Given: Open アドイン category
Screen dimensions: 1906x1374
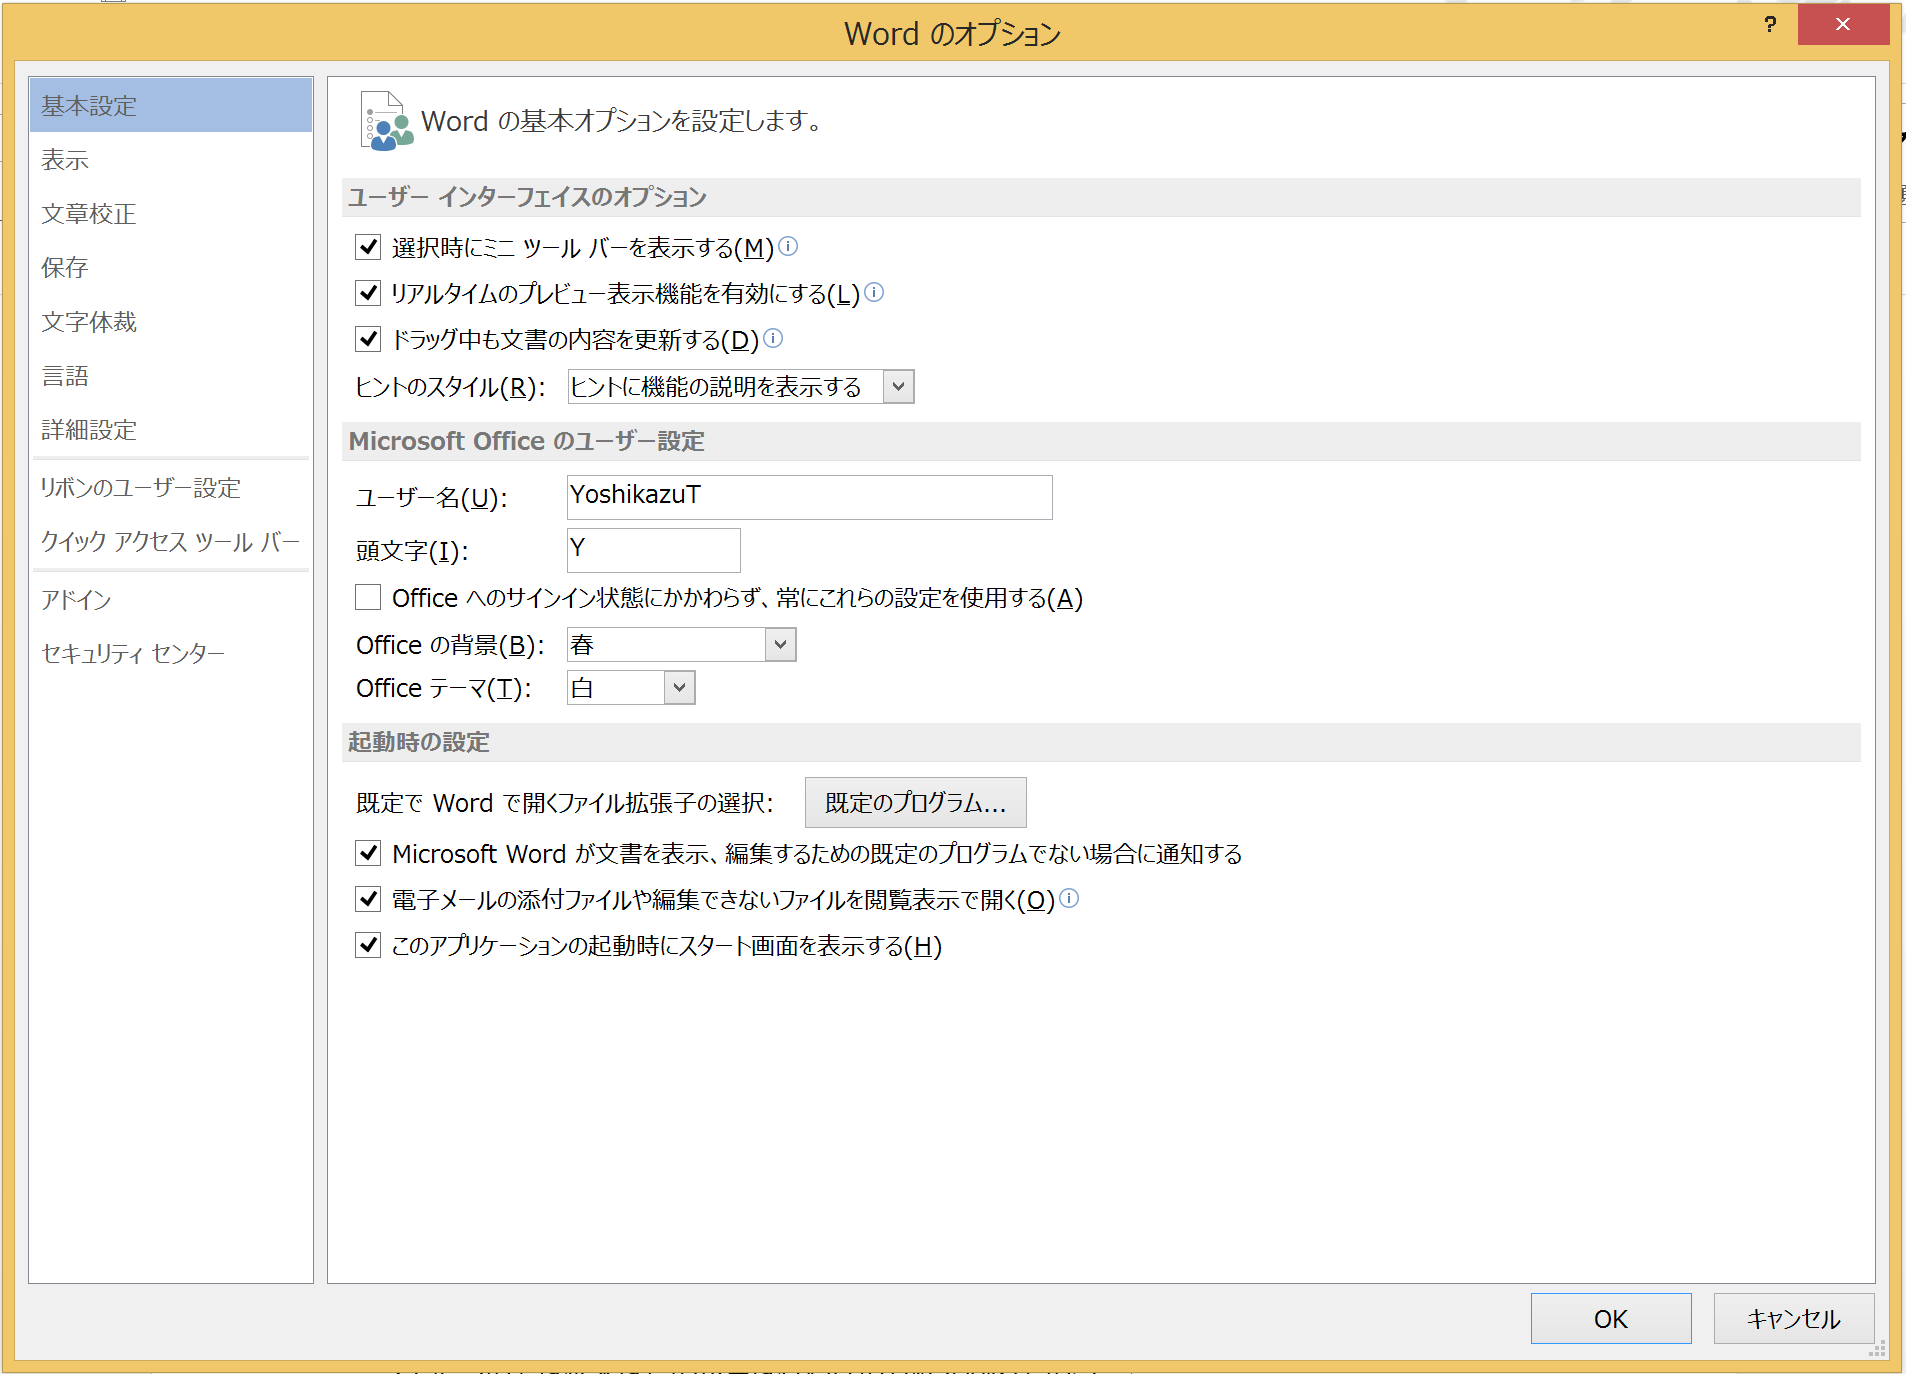Looking at the screenshot, I should (171, 599).
